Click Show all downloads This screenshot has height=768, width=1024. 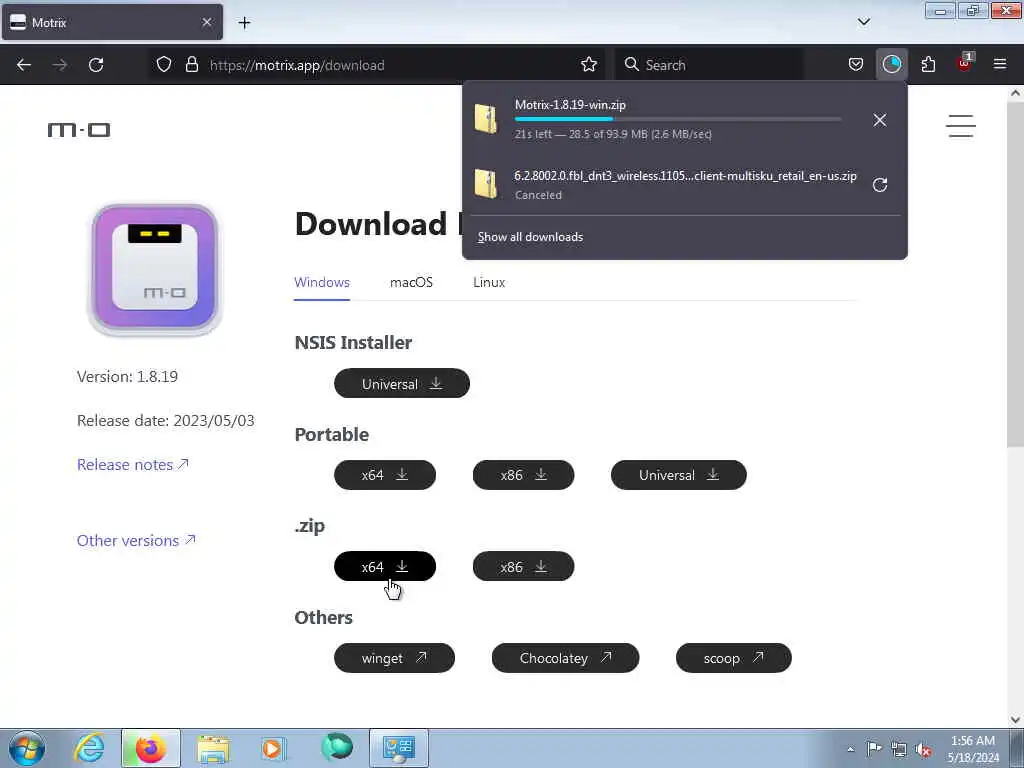530,237
